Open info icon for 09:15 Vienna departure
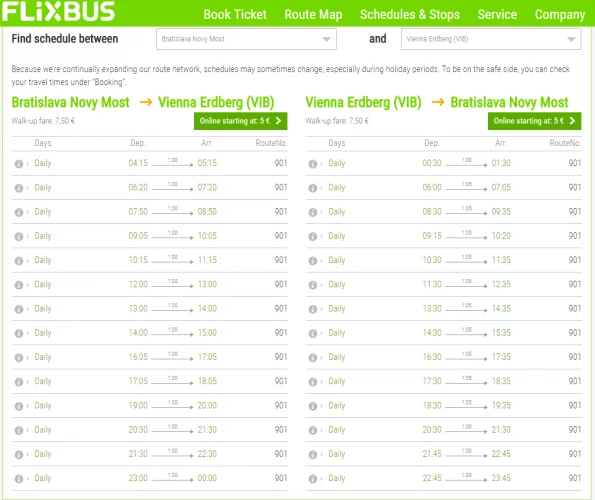This screenshot has height=500, width=595. pyautogui.click(x=313, y=237)
